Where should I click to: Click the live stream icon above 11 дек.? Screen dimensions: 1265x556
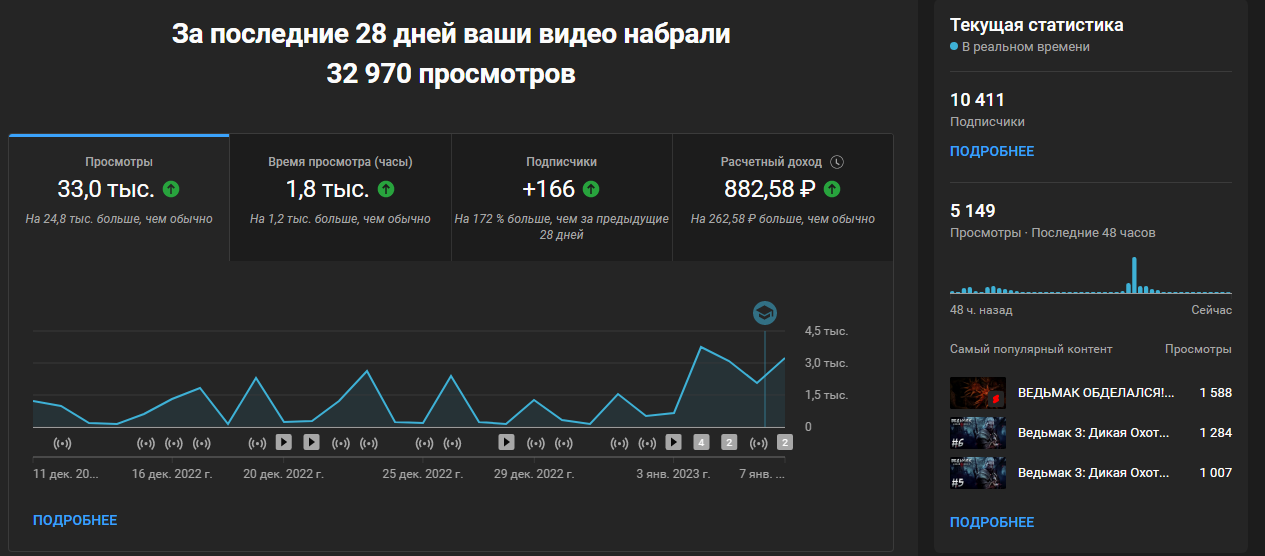[62, 442]
